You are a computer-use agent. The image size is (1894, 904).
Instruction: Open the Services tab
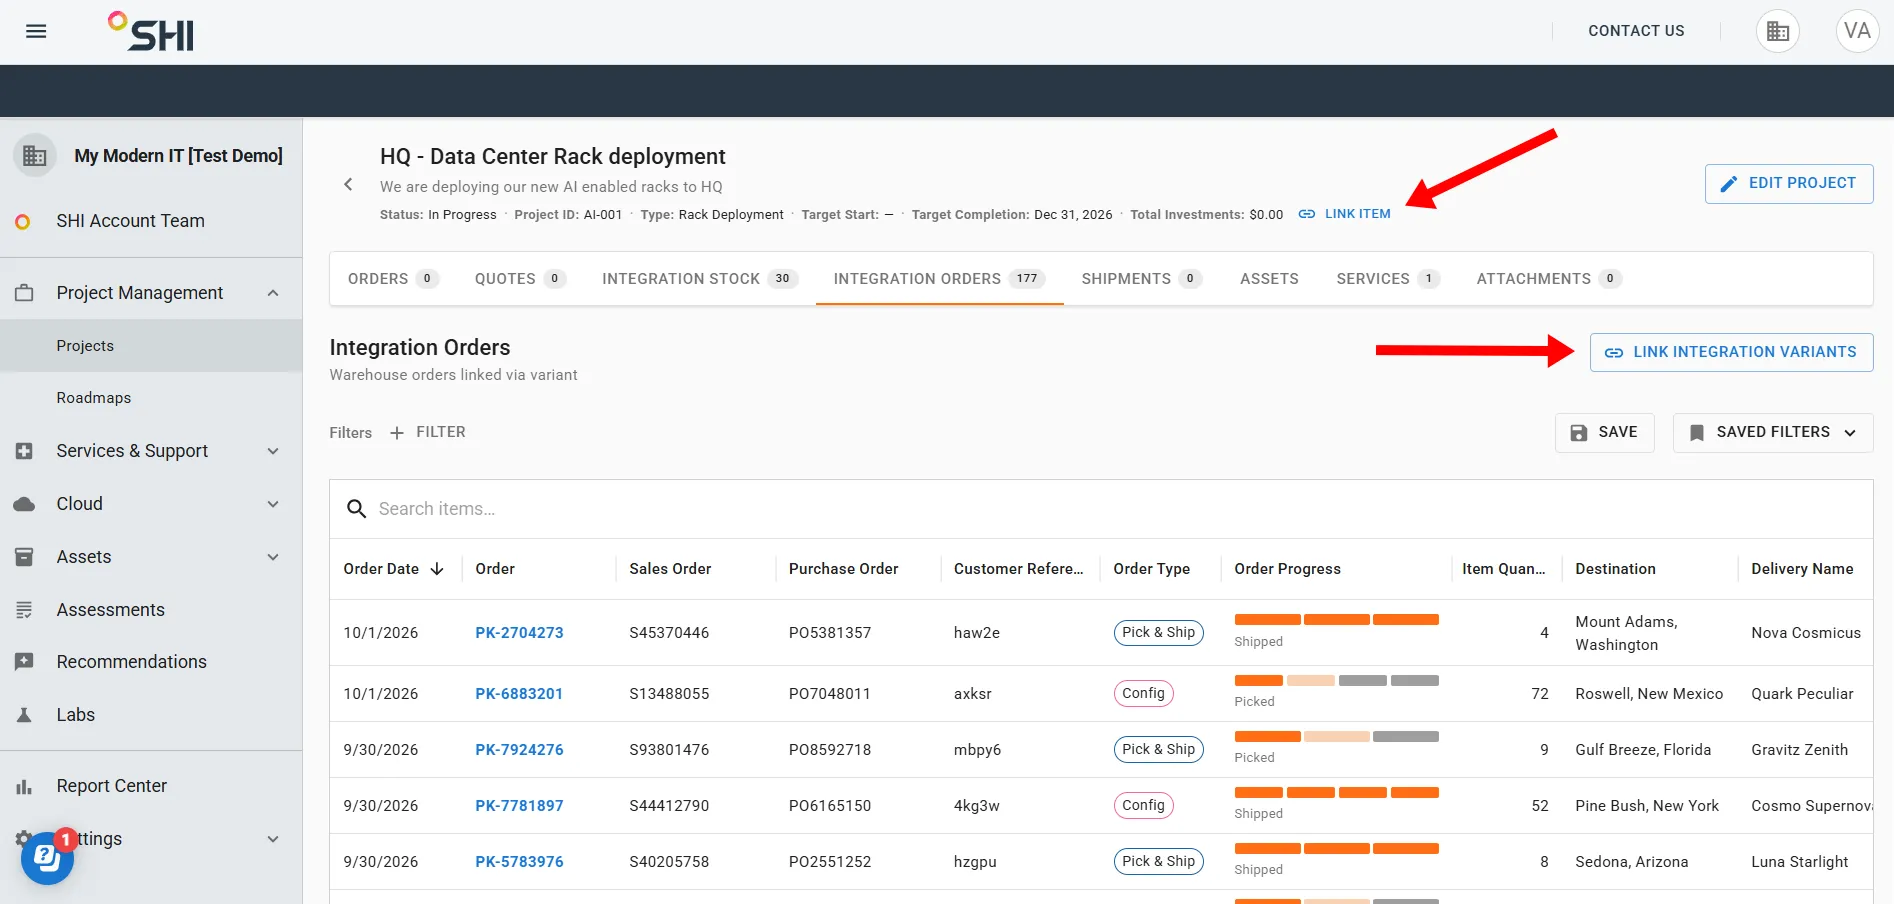coord(1388,279)
